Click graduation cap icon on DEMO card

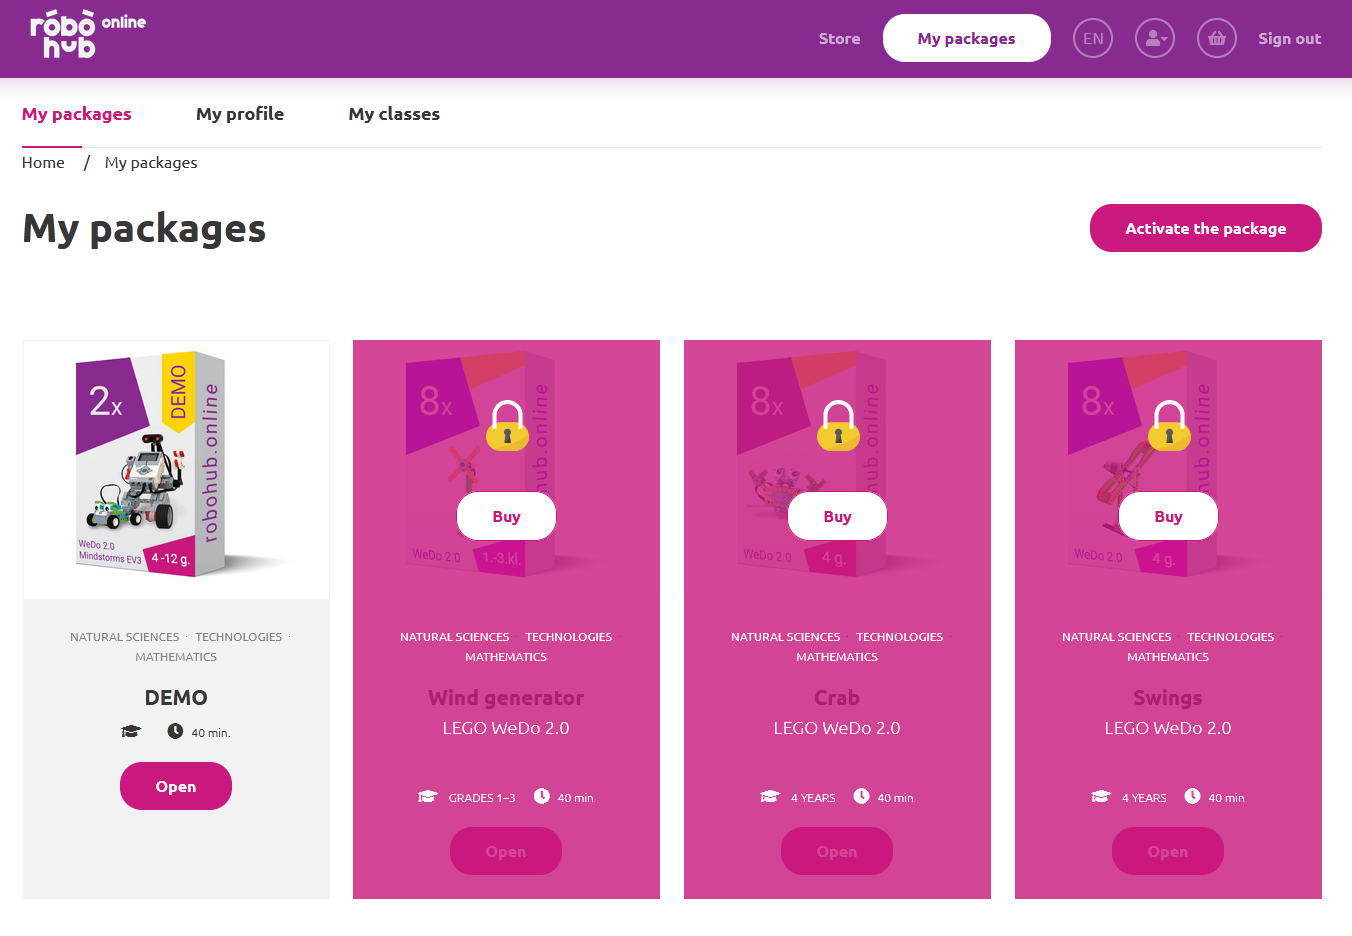(x=131, y=732)
